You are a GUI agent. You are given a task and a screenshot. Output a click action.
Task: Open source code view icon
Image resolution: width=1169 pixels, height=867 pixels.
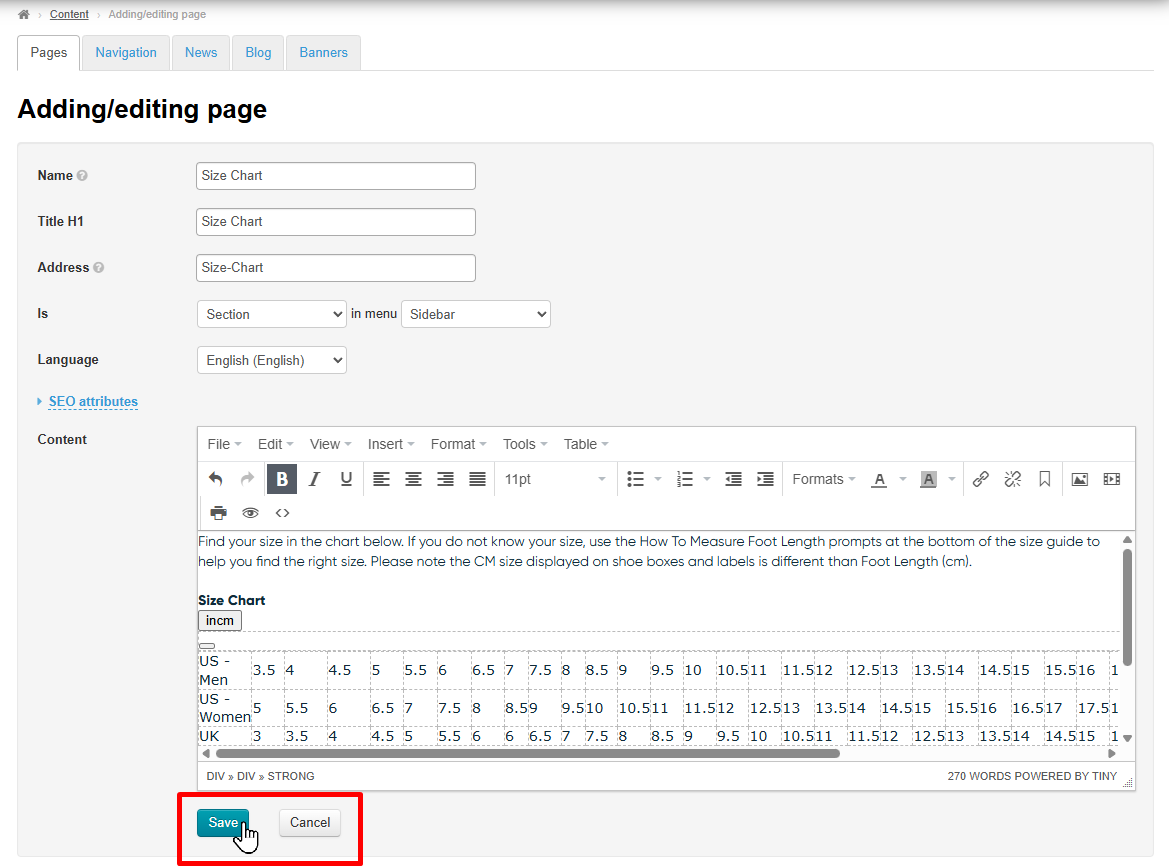tap(282, 513)
